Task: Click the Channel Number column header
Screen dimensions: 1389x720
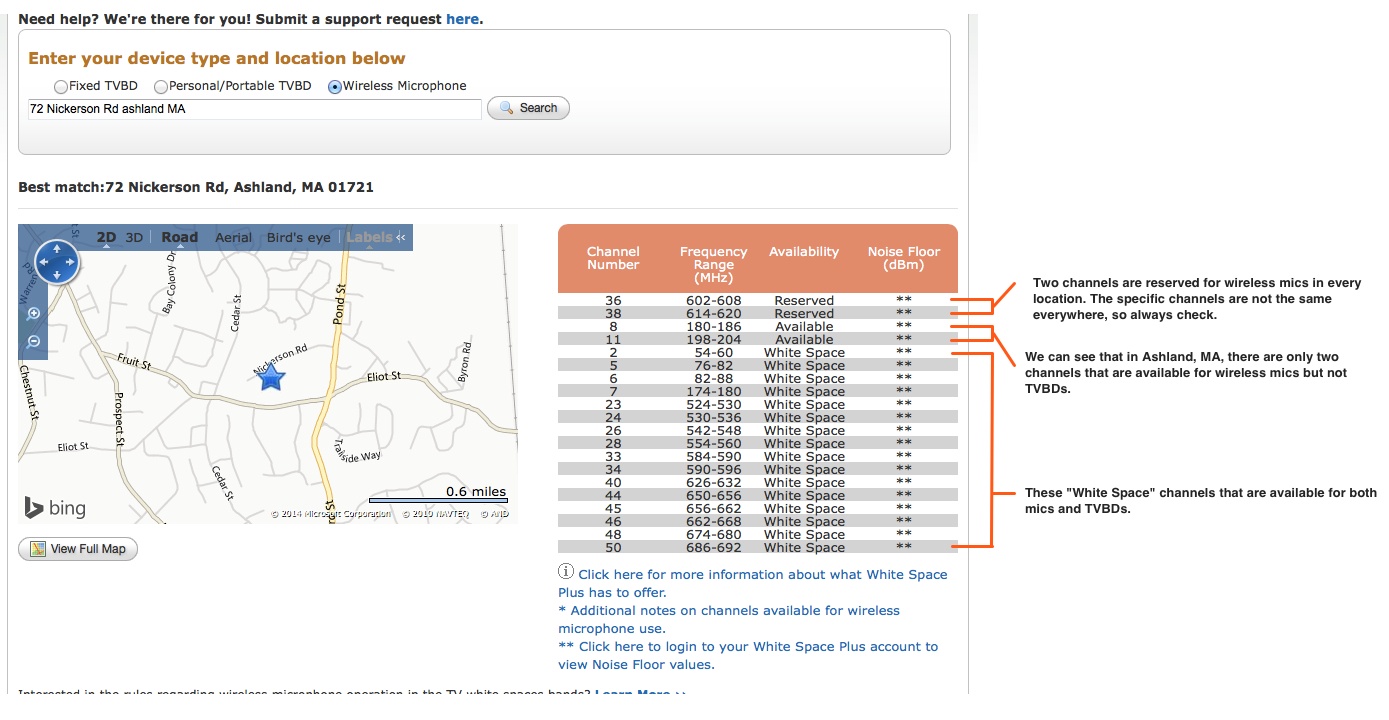Action: click(x=613, y=258)
